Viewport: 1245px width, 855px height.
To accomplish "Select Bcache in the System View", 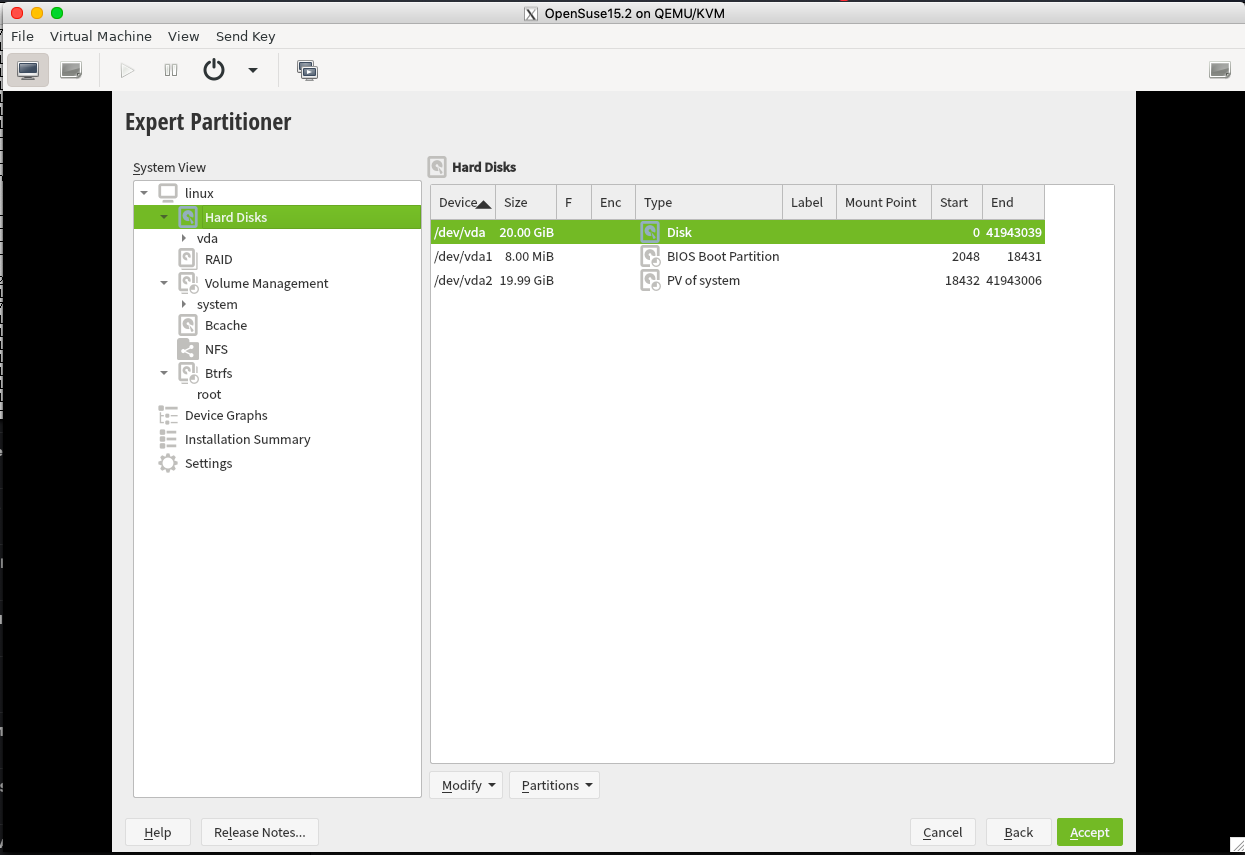I will (226, 325).
